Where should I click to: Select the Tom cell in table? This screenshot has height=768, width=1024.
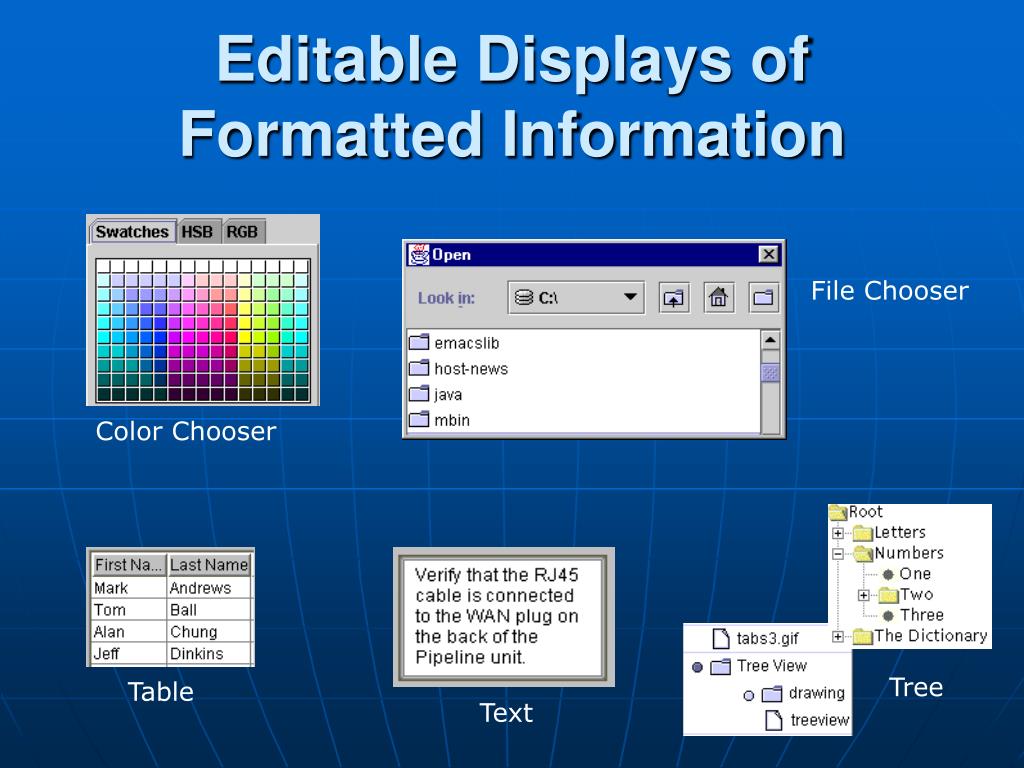pos(129,610)
